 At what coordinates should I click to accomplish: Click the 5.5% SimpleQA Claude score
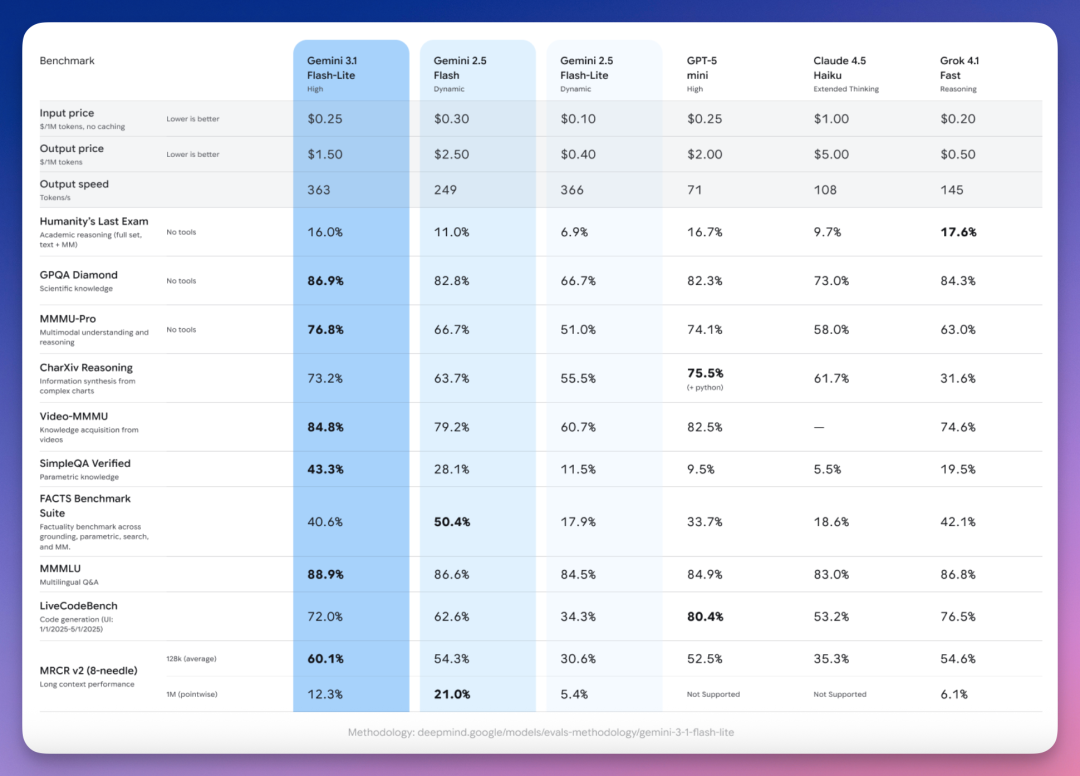point(827,470)
